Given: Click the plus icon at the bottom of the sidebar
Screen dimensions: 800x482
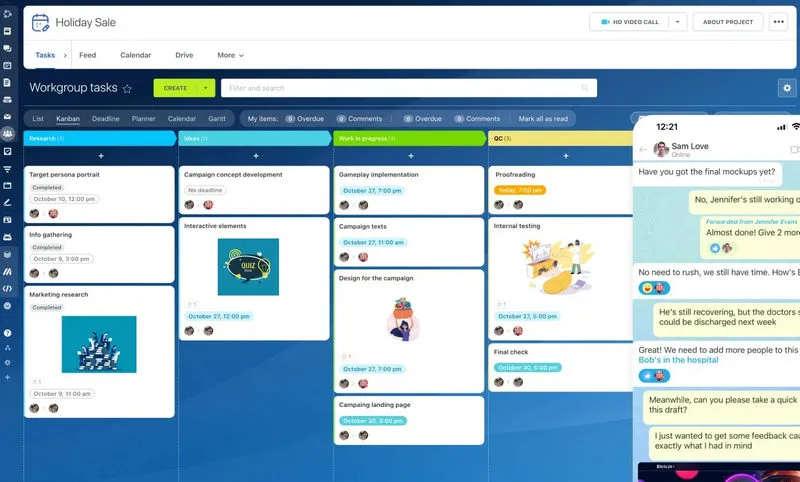Looking at the screenshot, I should 7,377.
